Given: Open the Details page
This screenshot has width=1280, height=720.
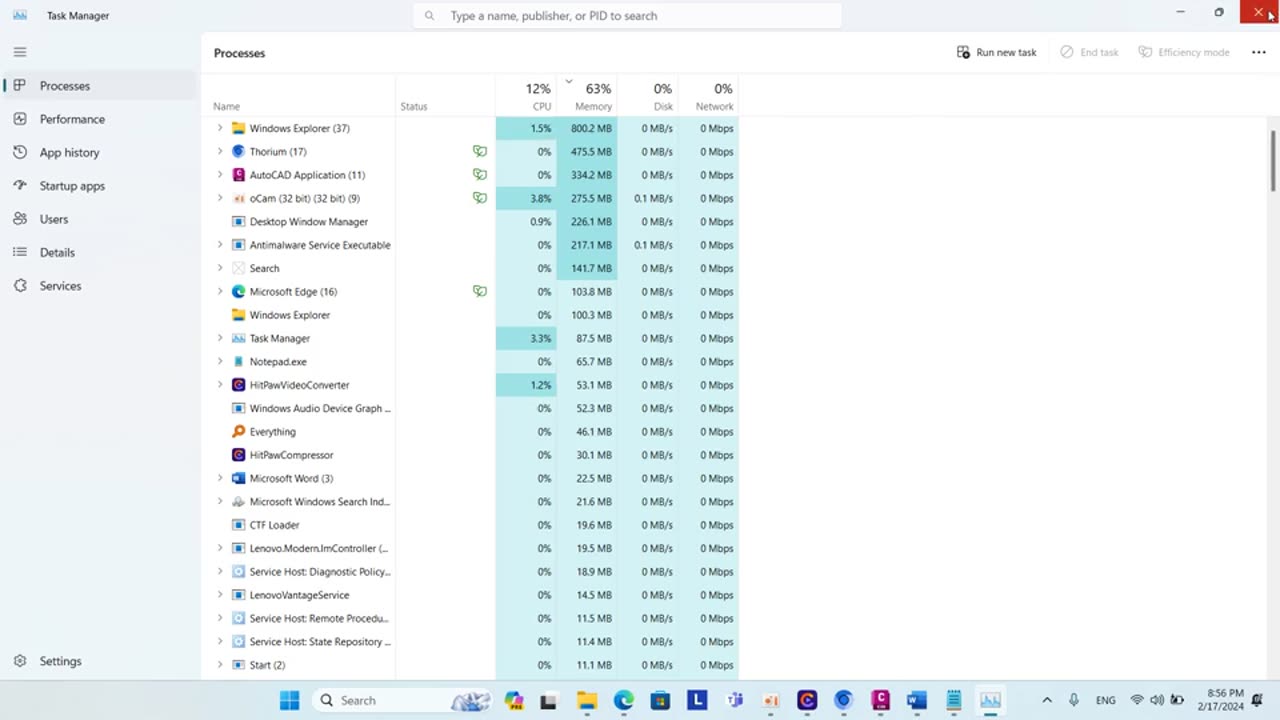Looking at the screenshot, I should (x=100, y=252).
